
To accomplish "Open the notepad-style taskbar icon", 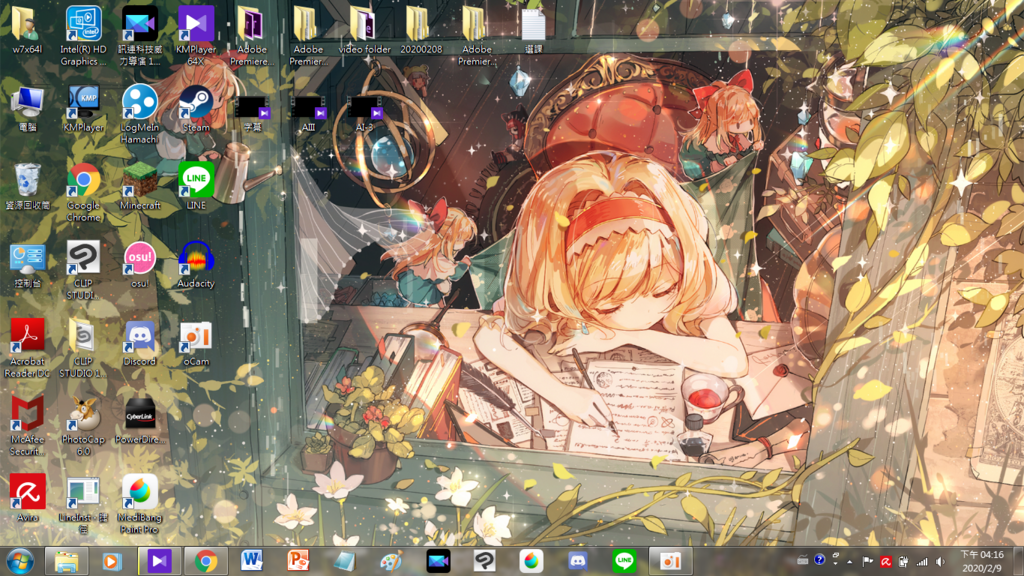I will (345, 561).
